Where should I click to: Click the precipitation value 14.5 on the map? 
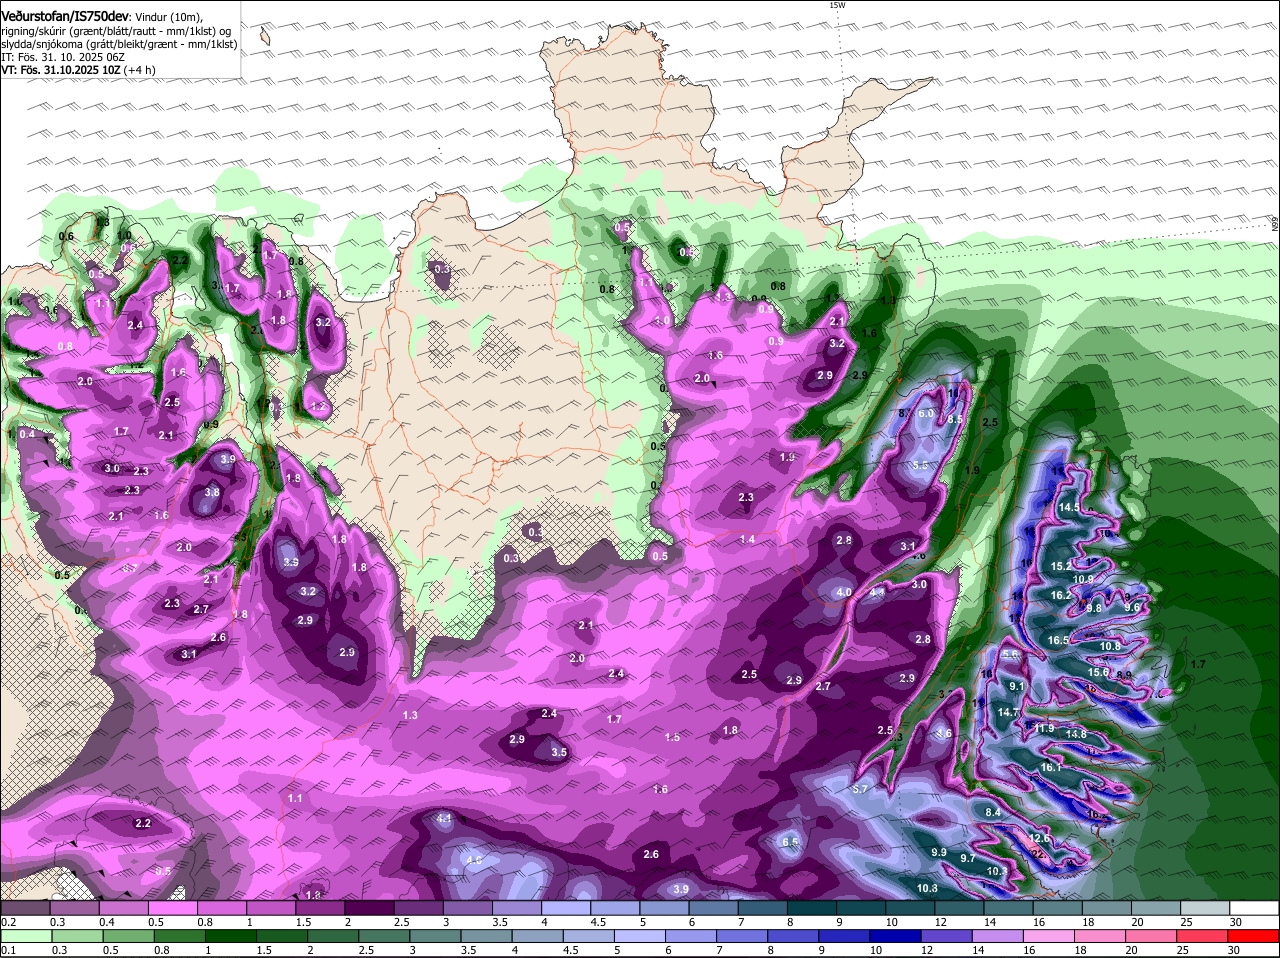tap(1069, 508)
